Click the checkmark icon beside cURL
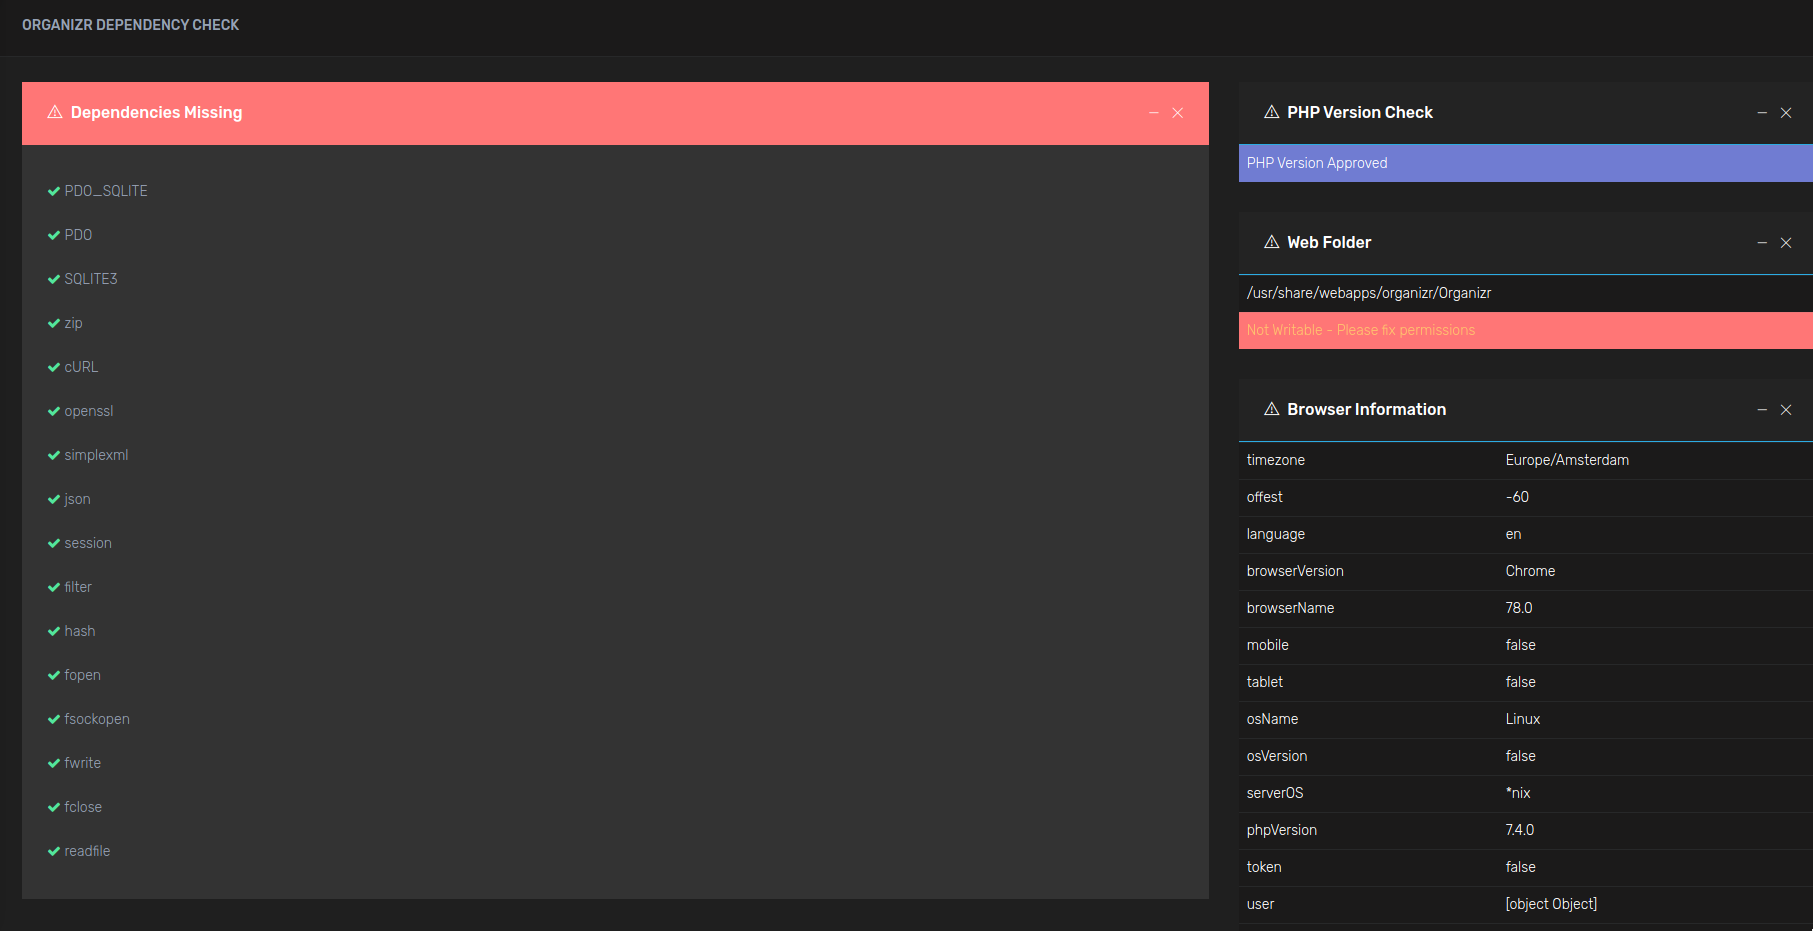This screenshot has height=931, width=1813. click(53, 366)
